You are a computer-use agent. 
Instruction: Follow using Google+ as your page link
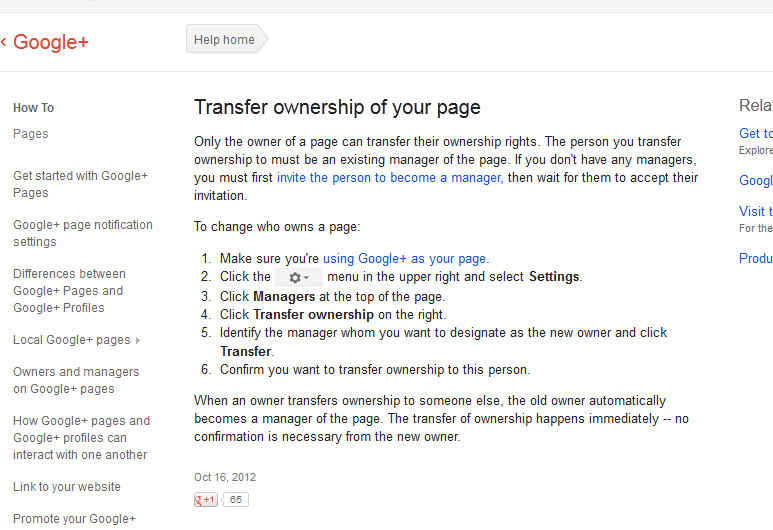click(404, 258)
